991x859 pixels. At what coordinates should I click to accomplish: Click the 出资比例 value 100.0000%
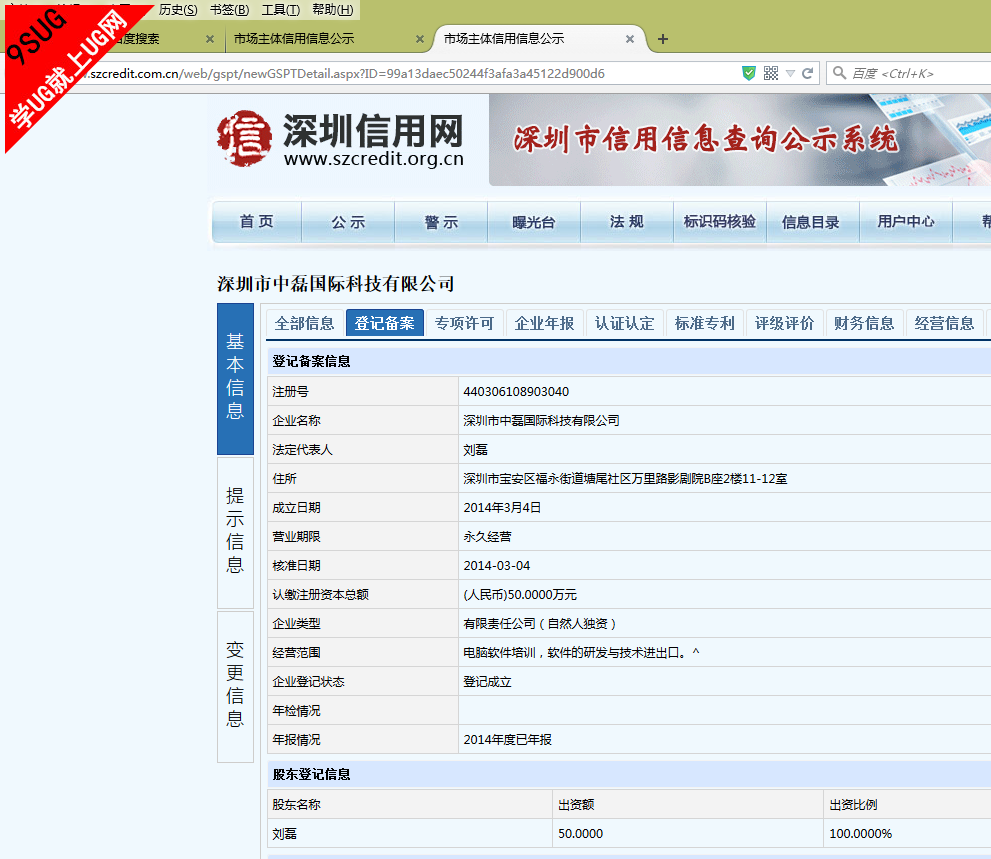tap(860, 834)
